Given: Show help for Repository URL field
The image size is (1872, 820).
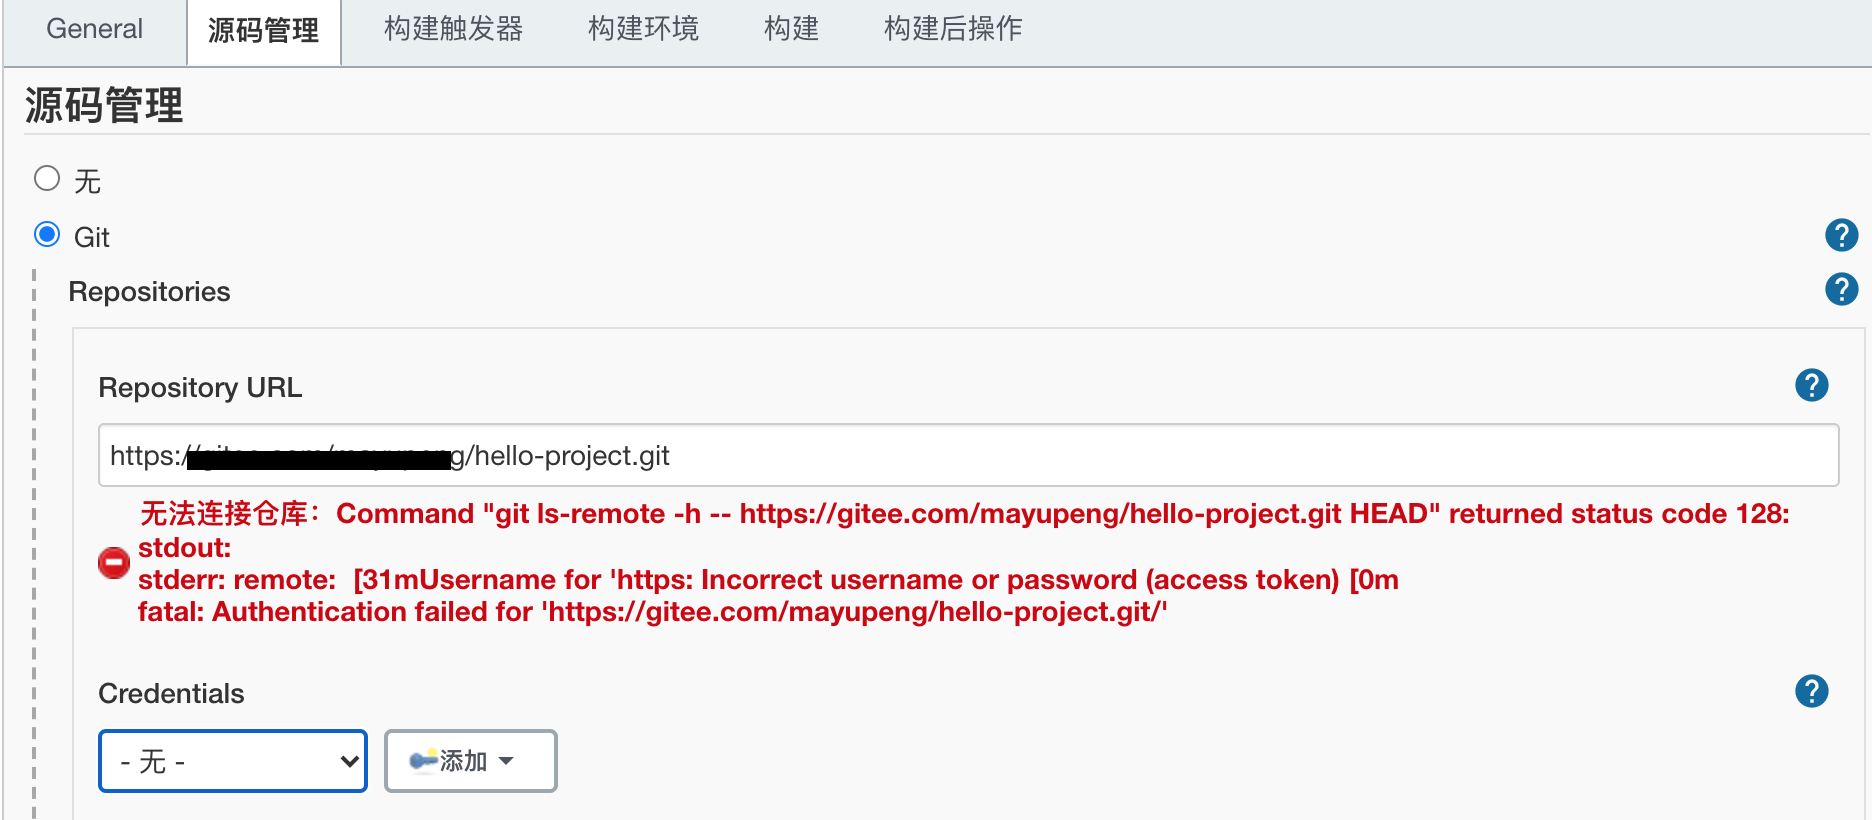Looking at the screenshot, I should pos(1811,385).
